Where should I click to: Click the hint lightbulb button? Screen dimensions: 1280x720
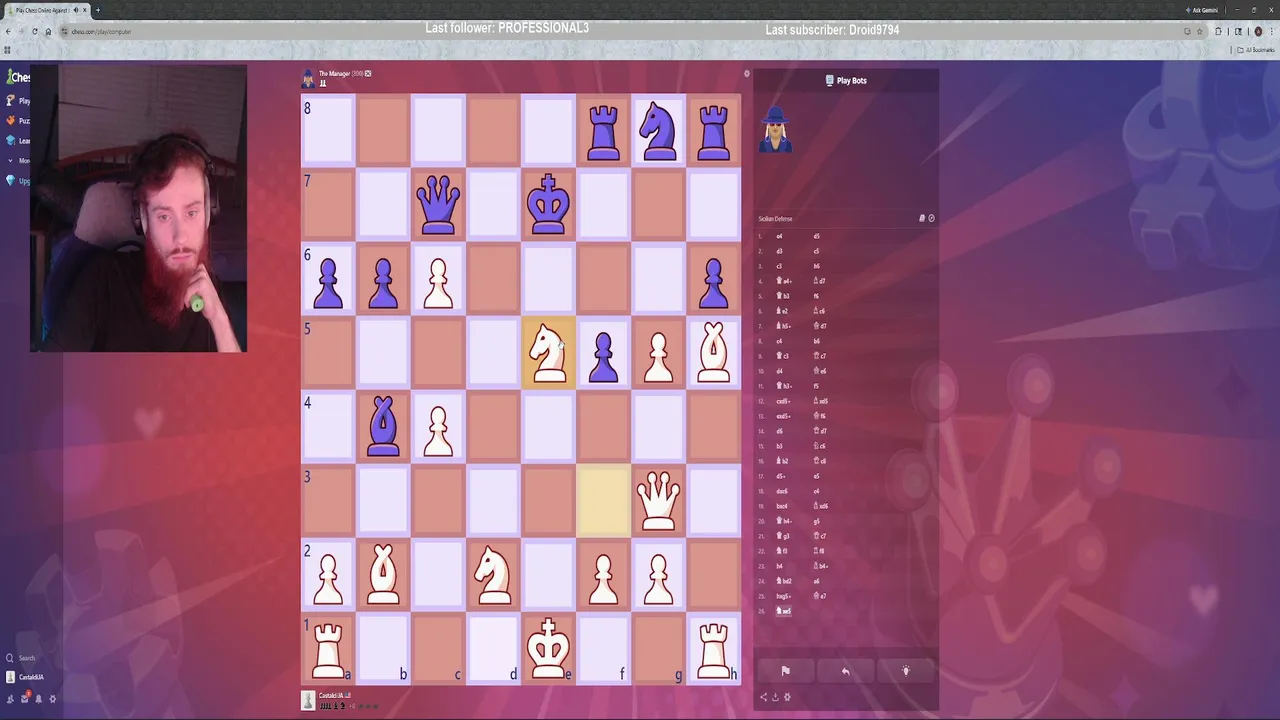(906, 671)
